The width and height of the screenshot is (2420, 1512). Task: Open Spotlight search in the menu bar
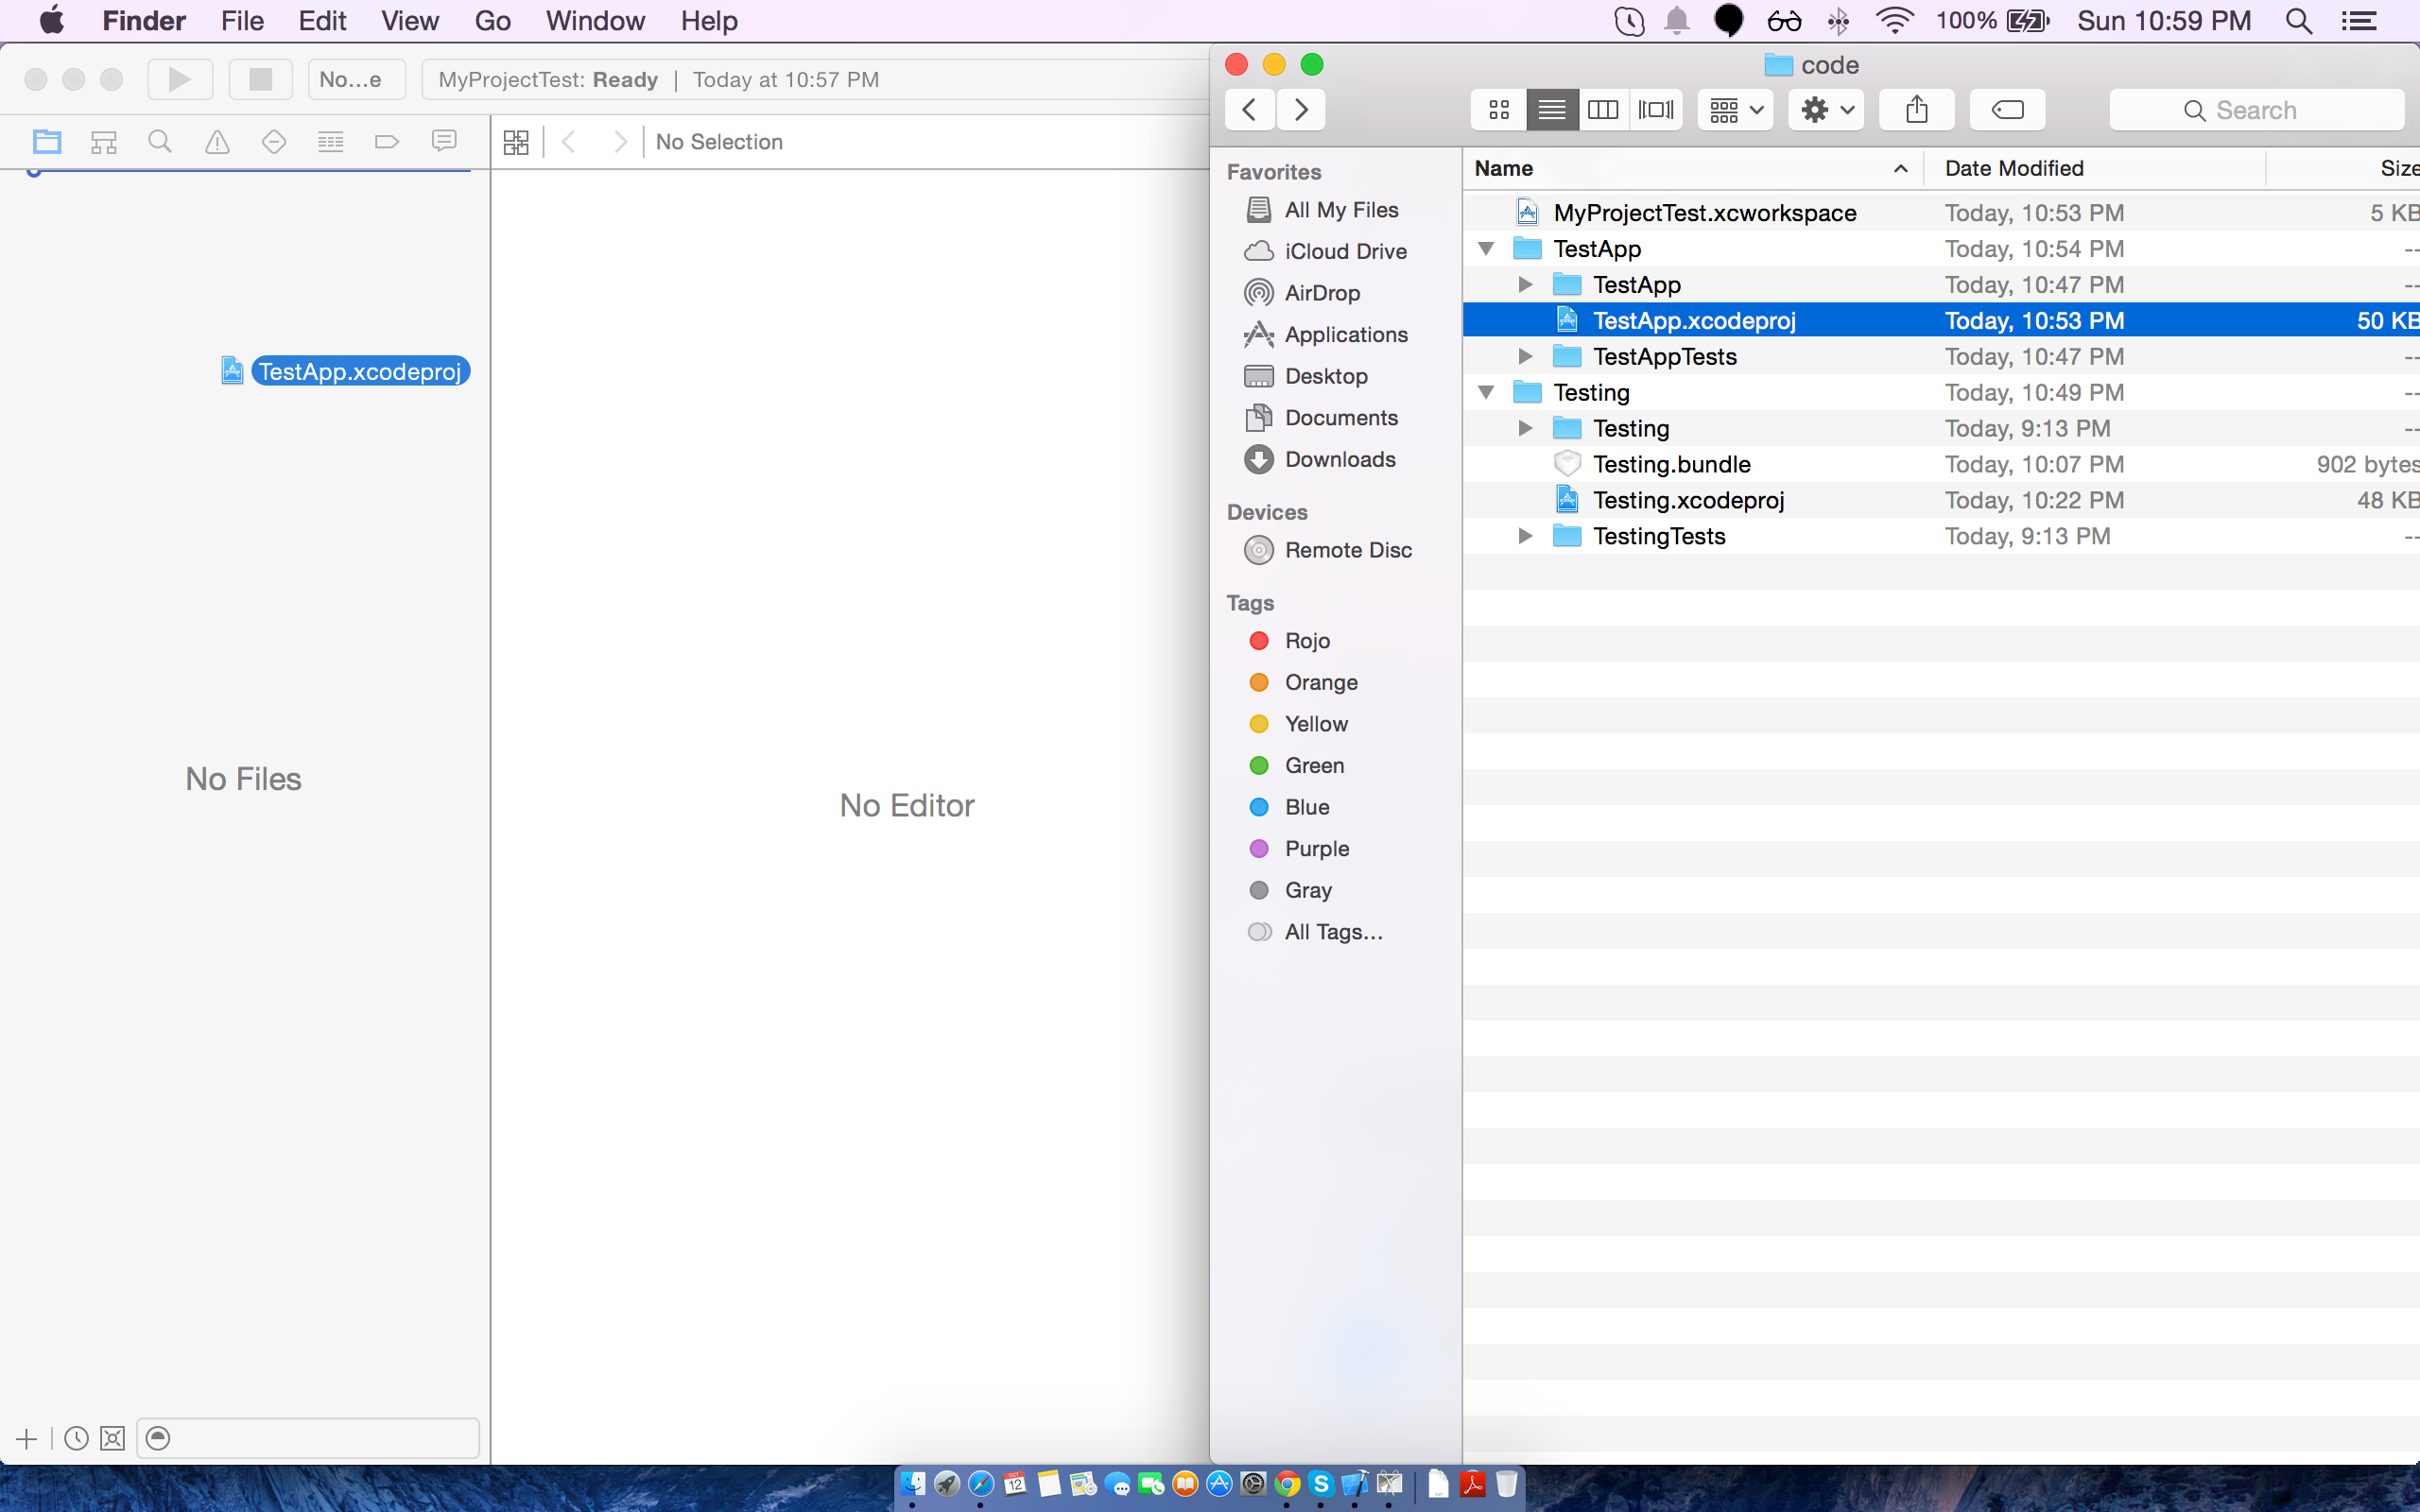(2299, 21)
